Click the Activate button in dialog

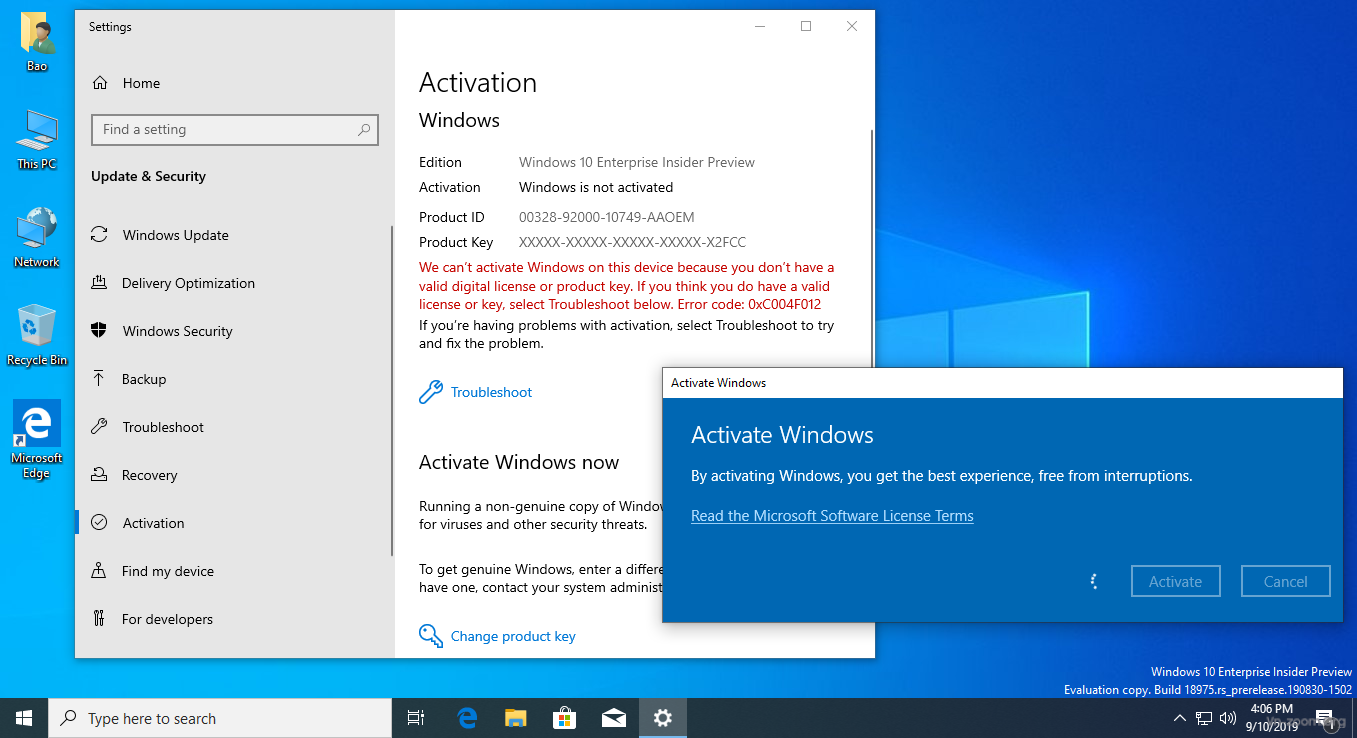pyautogui.click(x=1175, y=581)
